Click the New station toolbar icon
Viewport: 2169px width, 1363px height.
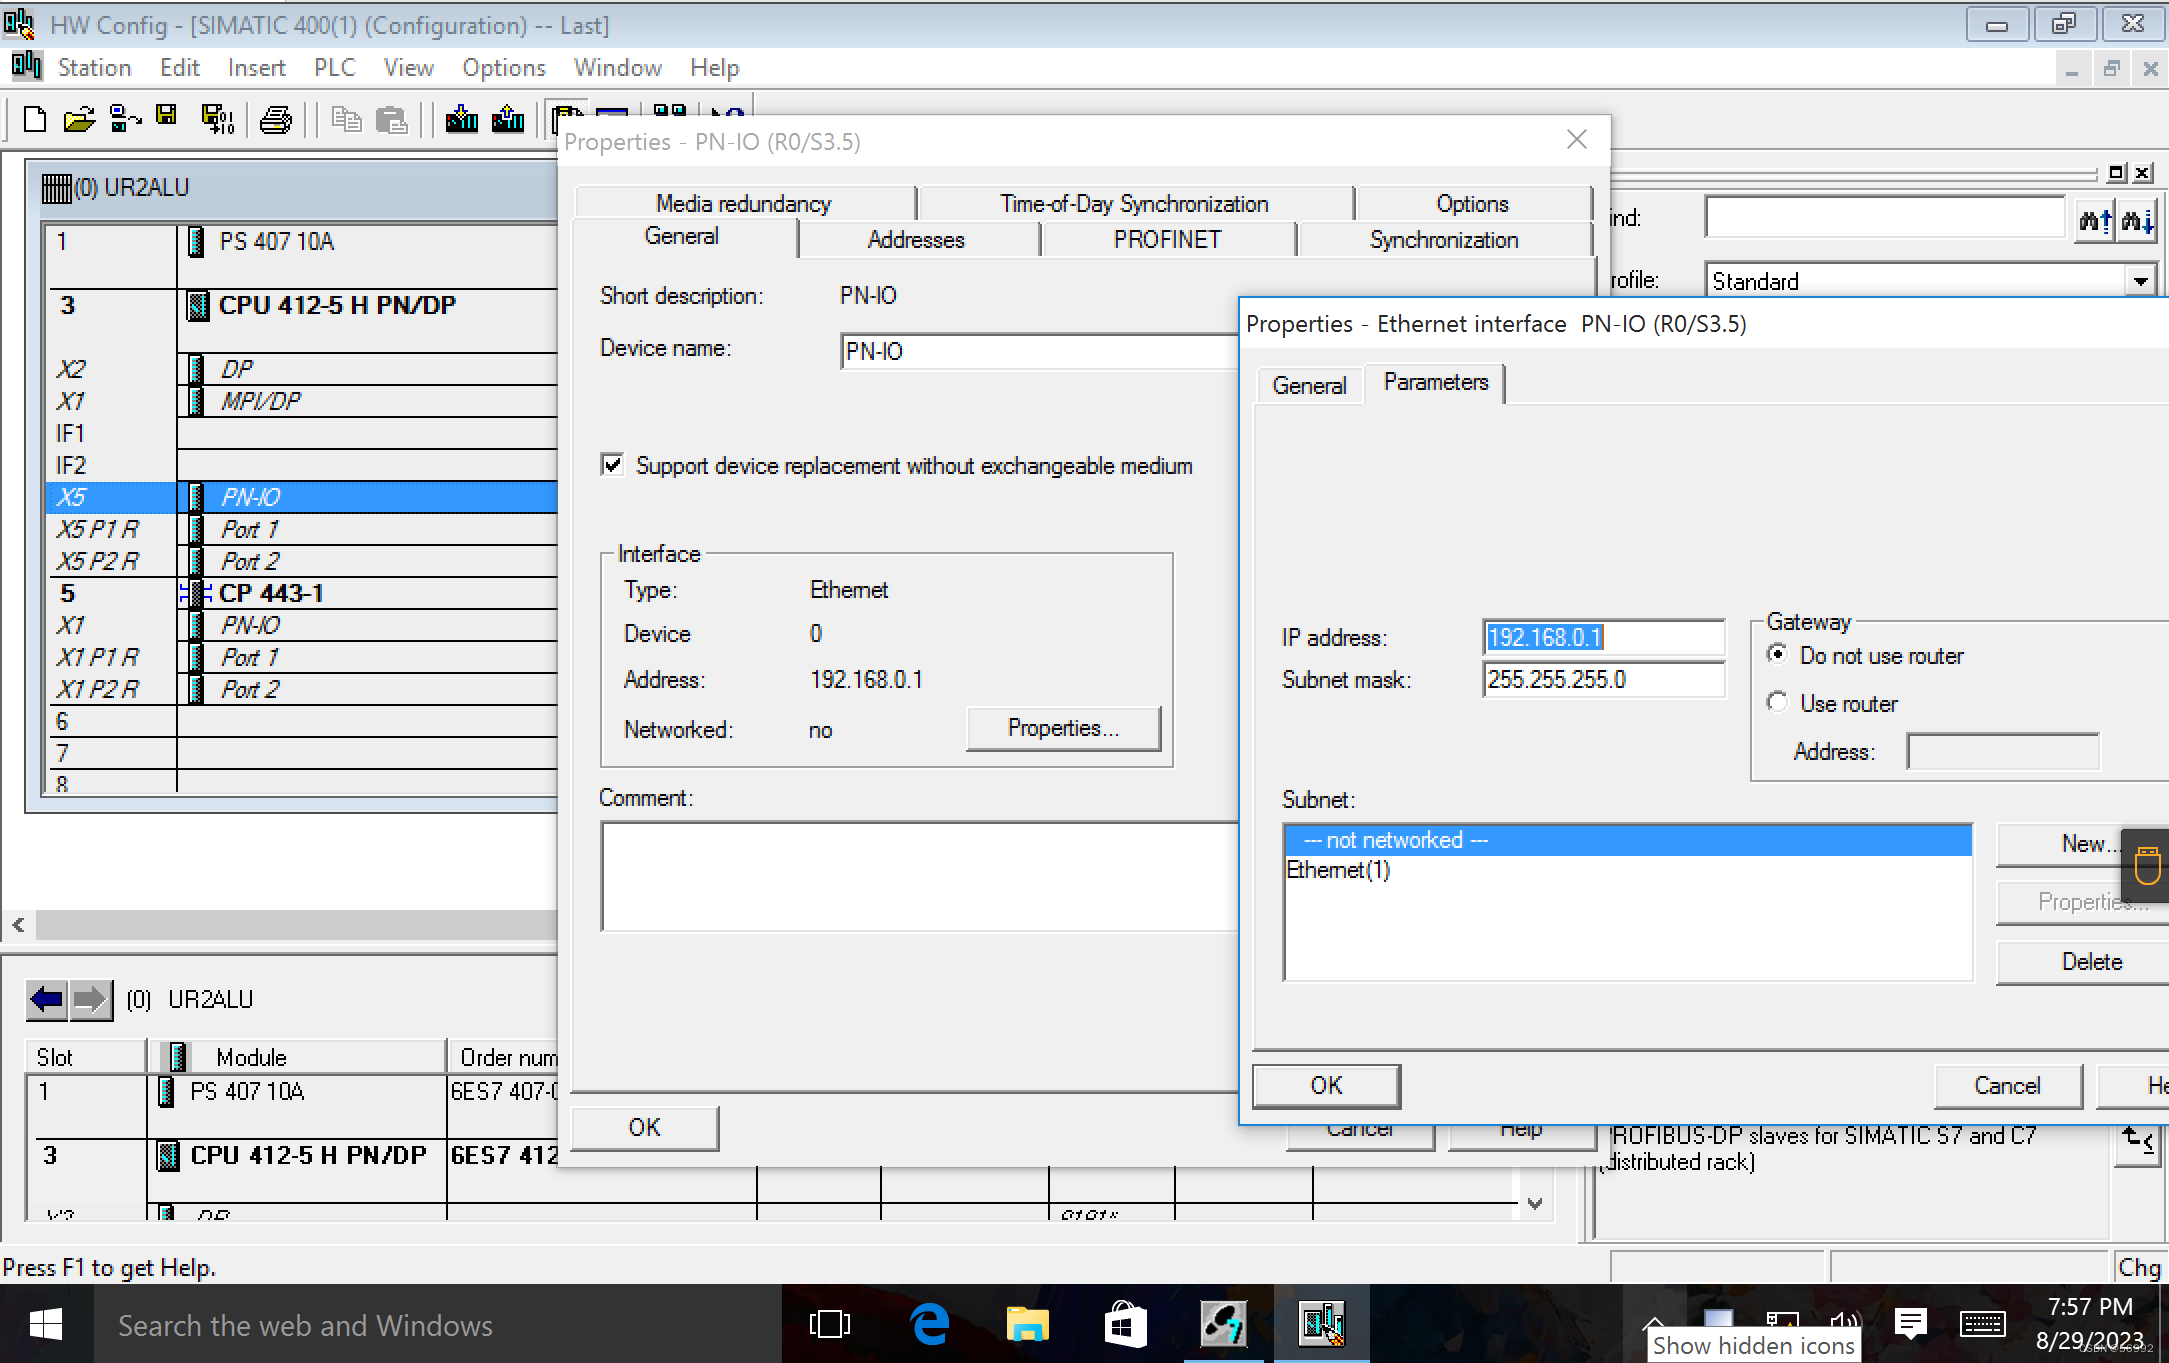(34, 120)
